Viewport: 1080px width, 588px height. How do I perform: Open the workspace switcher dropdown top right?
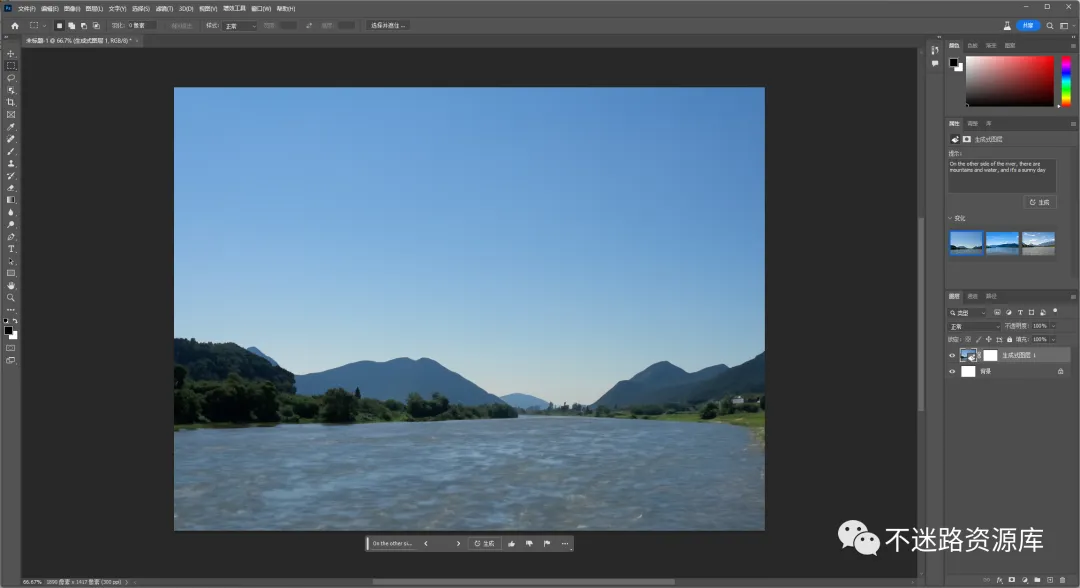coord(1066,25)
